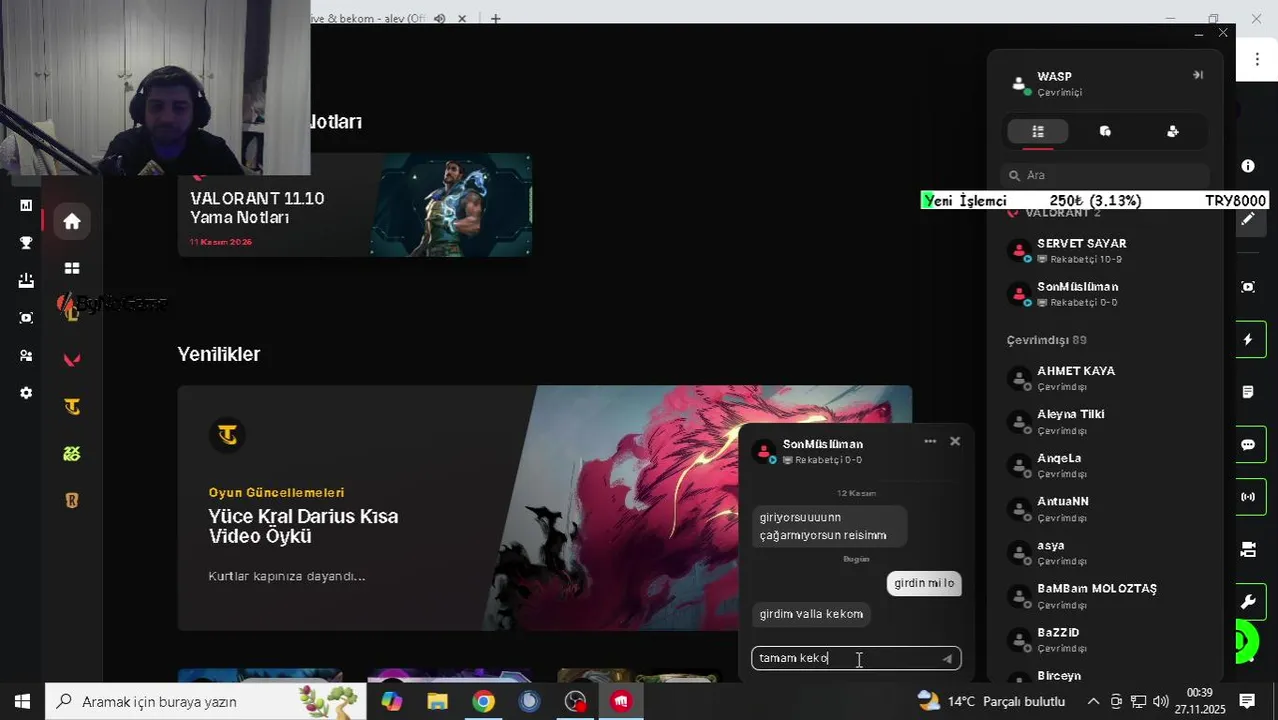
Task: Open a new browser tab
Action: click(495, 18)
